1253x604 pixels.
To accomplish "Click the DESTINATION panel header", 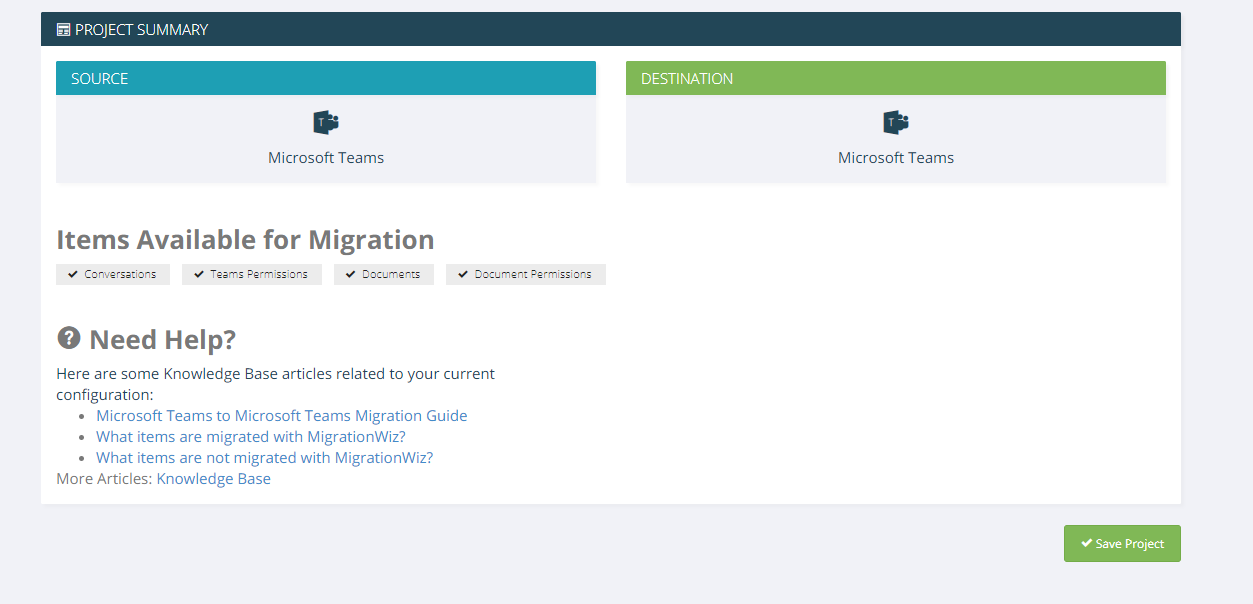I will click(x=896, y=78).
